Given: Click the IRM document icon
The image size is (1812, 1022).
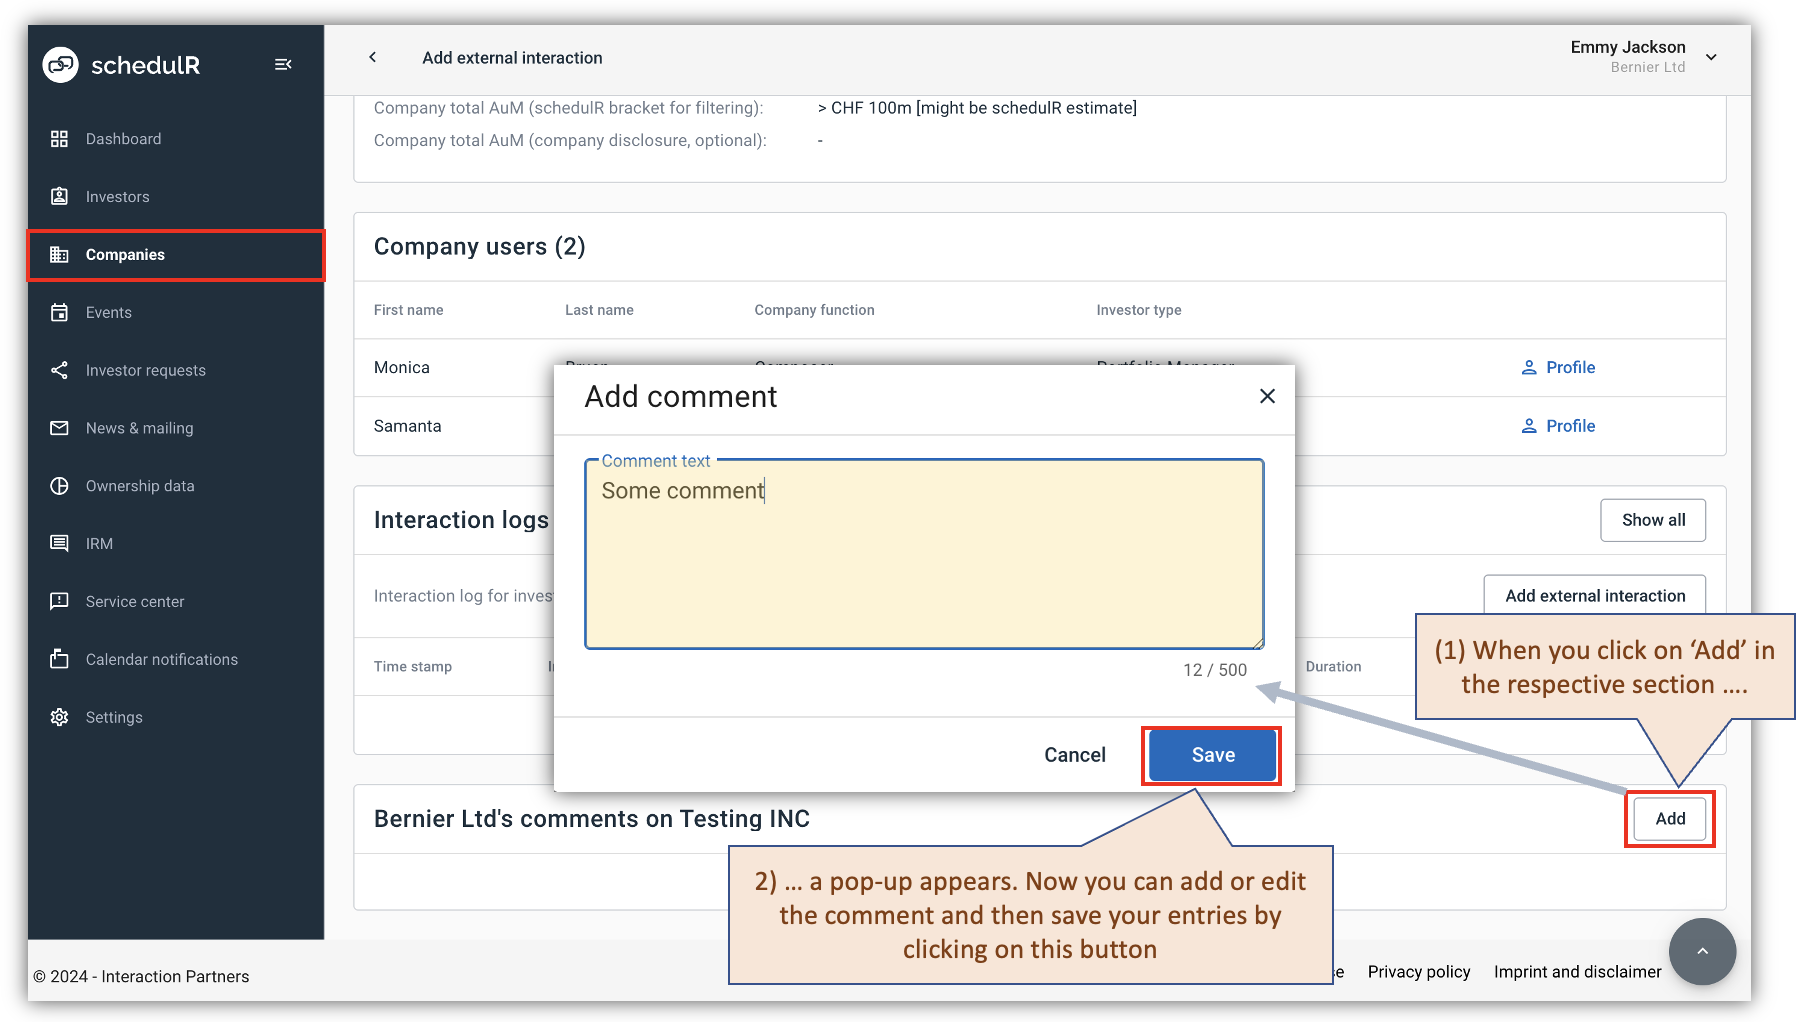Looking at the screenshot, I should click(x=60, y=543).
